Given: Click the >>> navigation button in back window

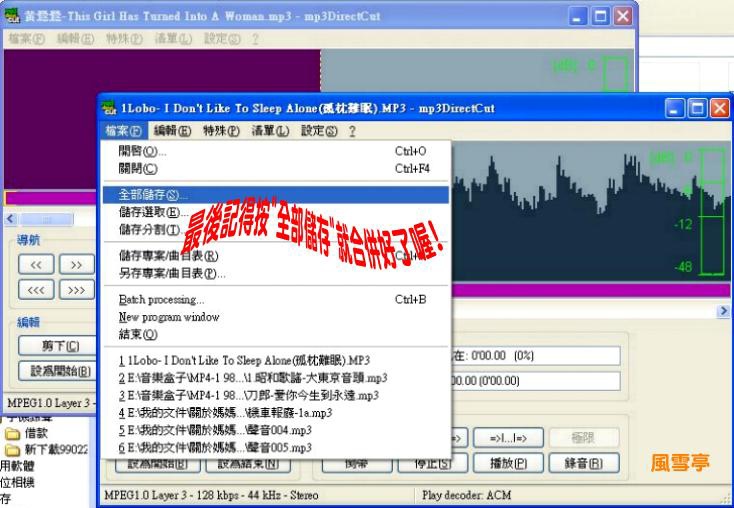Looking at the screenshot, I should (77, 290).
